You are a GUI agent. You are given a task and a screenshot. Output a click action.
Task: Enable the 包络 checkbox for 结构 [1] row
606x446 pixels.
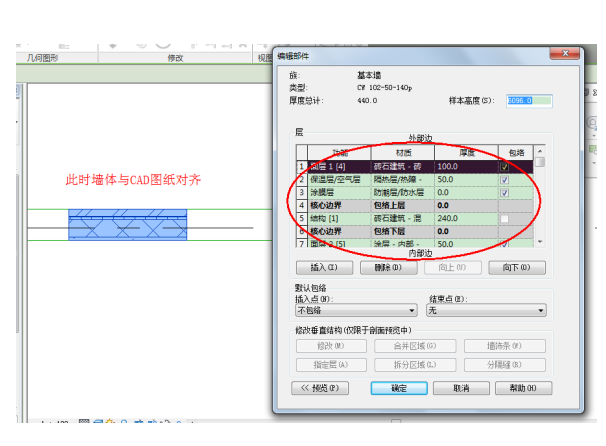(x=505, y=218)
